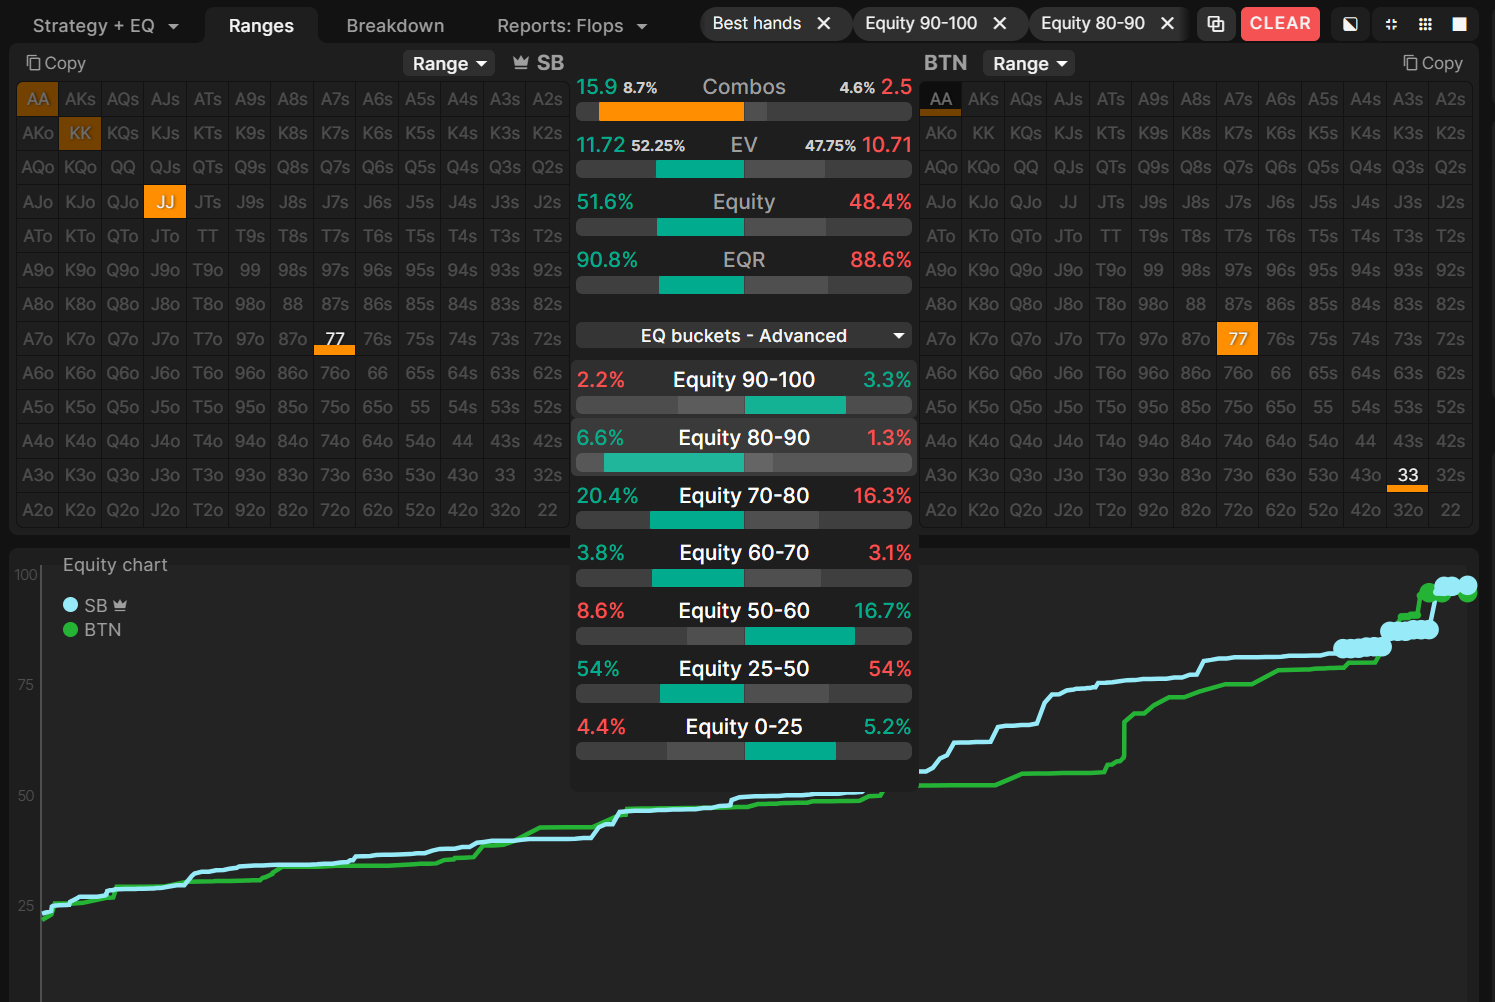The height and width of the screenshot is (1002, 1495).
Task: Toggle the Equity 80-90 bucket row
Action: click(x=744, y=447)
